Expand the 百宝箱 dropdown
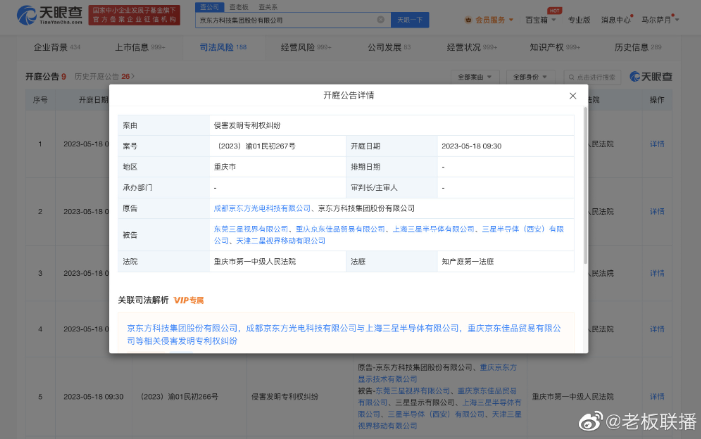Screen dimensions: 701x439 point(541,20)
